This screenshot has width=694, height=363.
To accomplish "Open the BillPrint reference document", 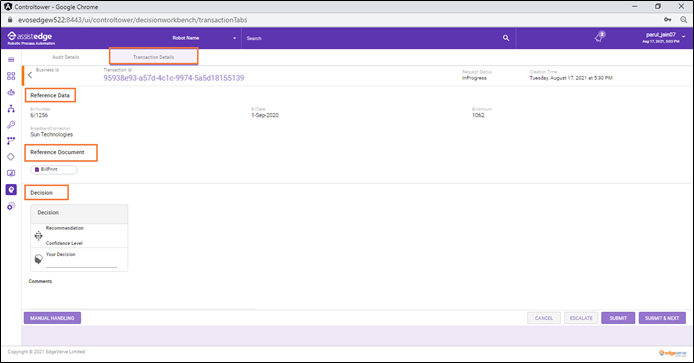I will (x=54, y=170).
